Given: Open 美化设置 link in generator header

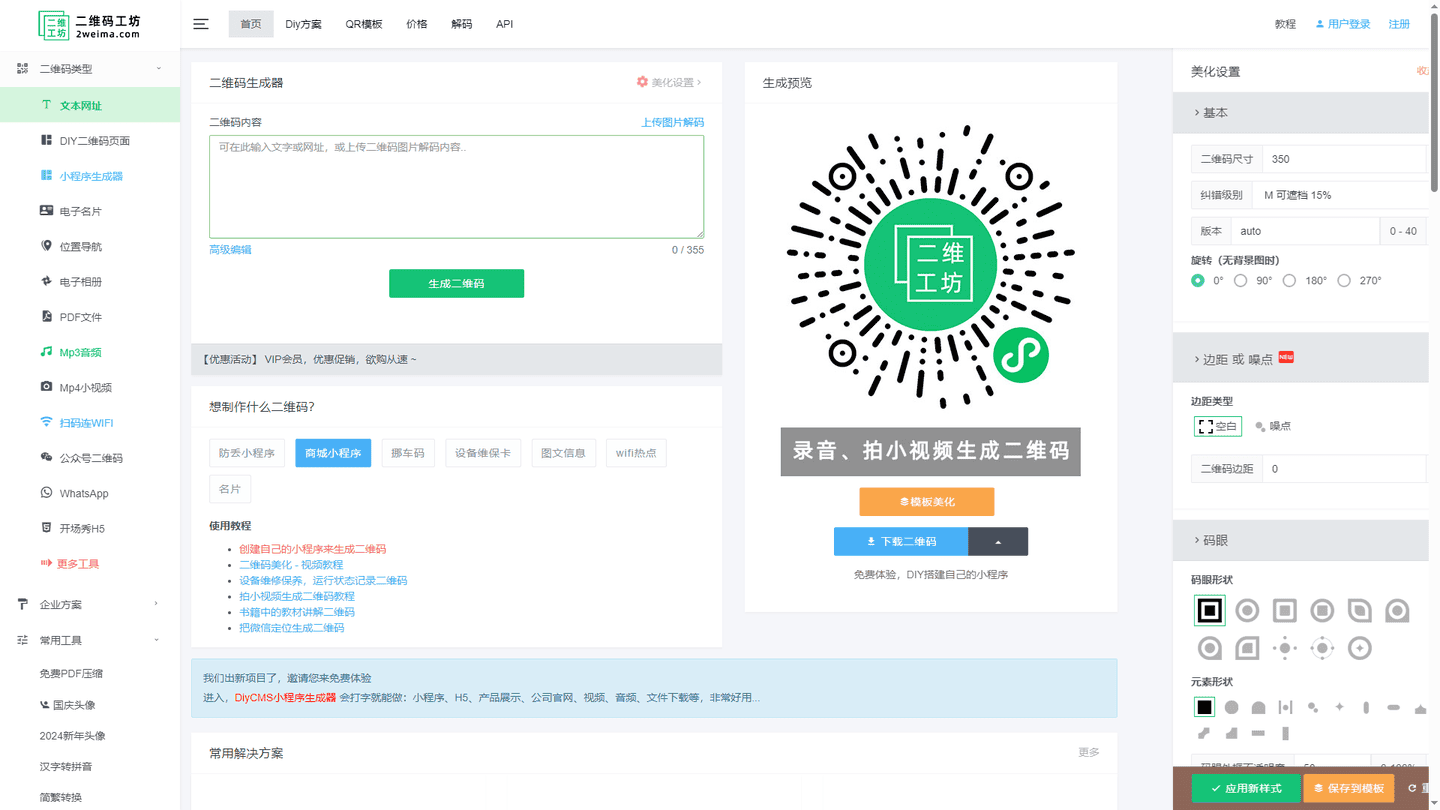Looking at the screenshot, I should [669, 82].
